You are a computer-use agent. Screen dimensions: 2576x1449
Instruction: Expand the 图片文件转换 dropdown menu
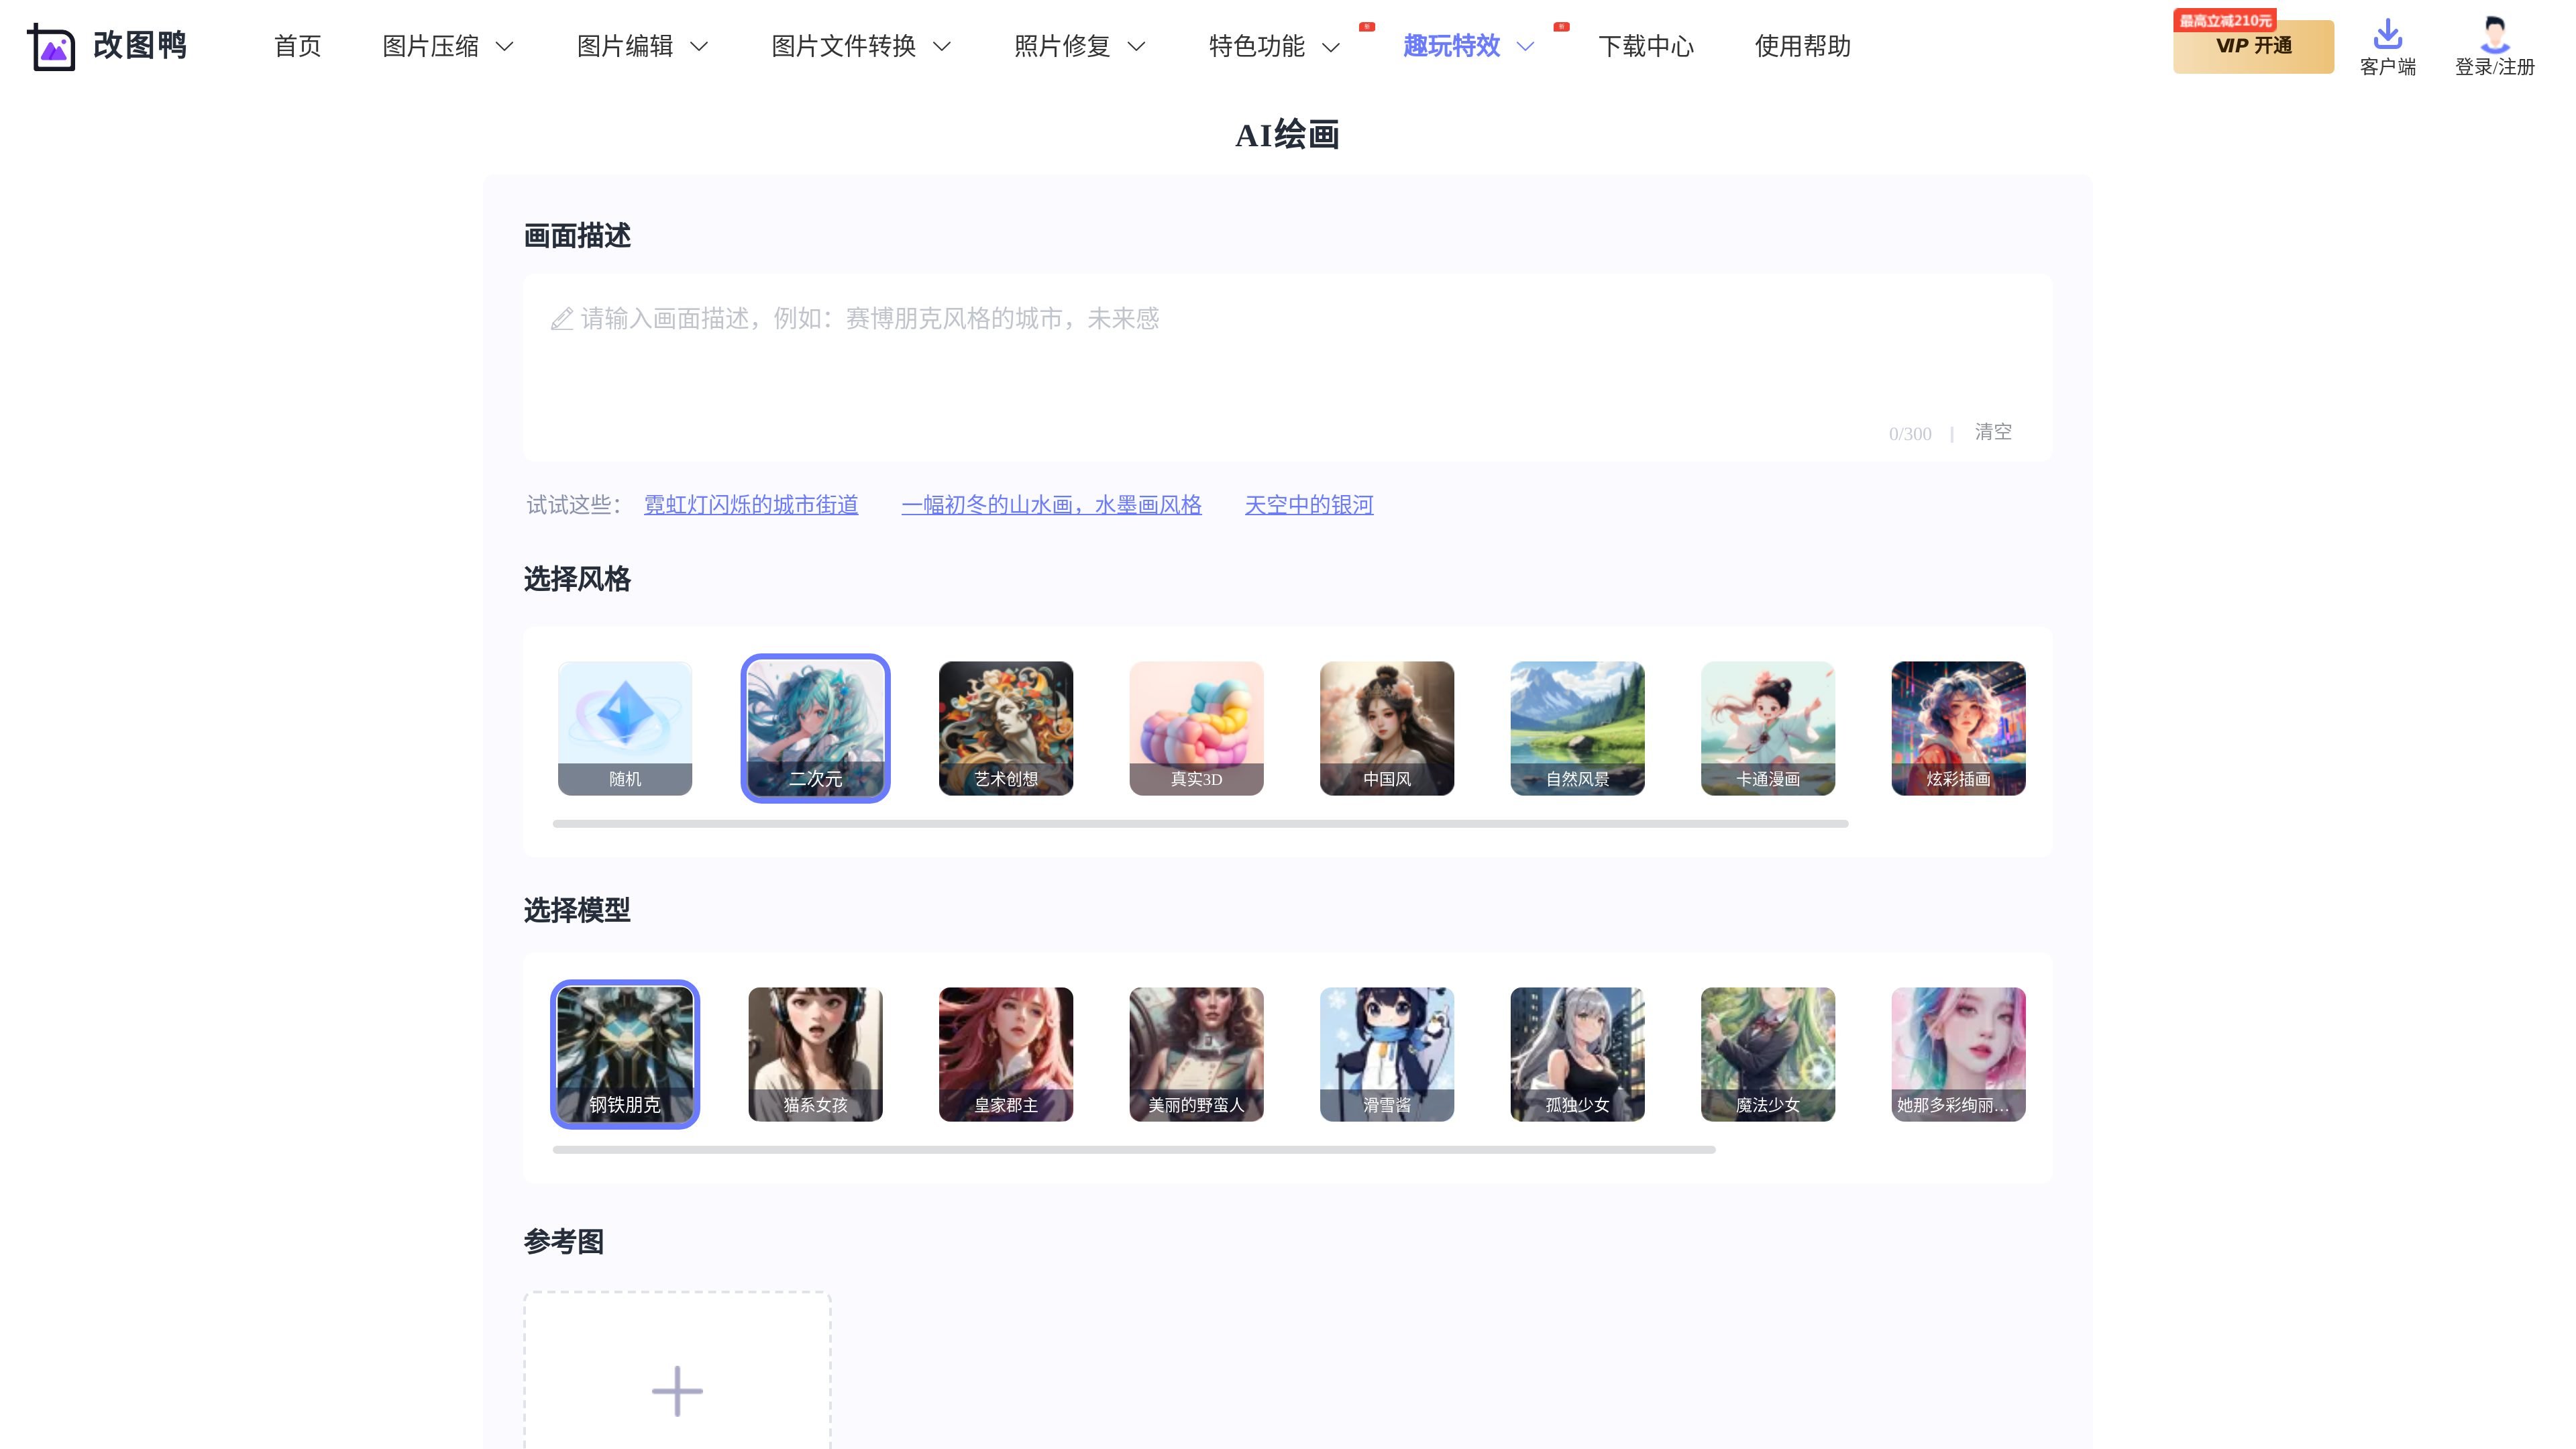861,46
